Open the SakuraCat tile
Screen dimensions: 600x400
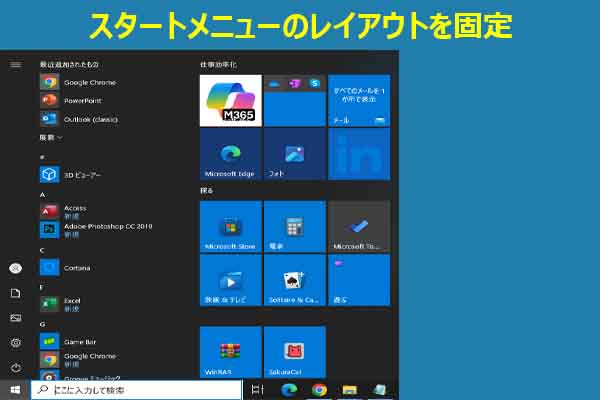point(294,351)
